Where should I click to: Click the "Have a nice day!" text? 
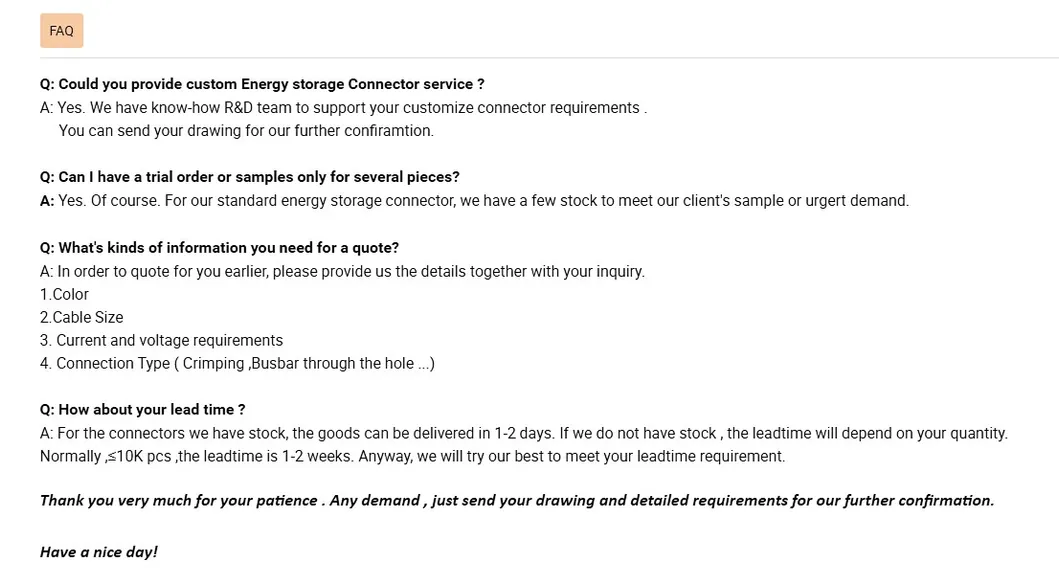pyautogui.click(x=98, y=552)
